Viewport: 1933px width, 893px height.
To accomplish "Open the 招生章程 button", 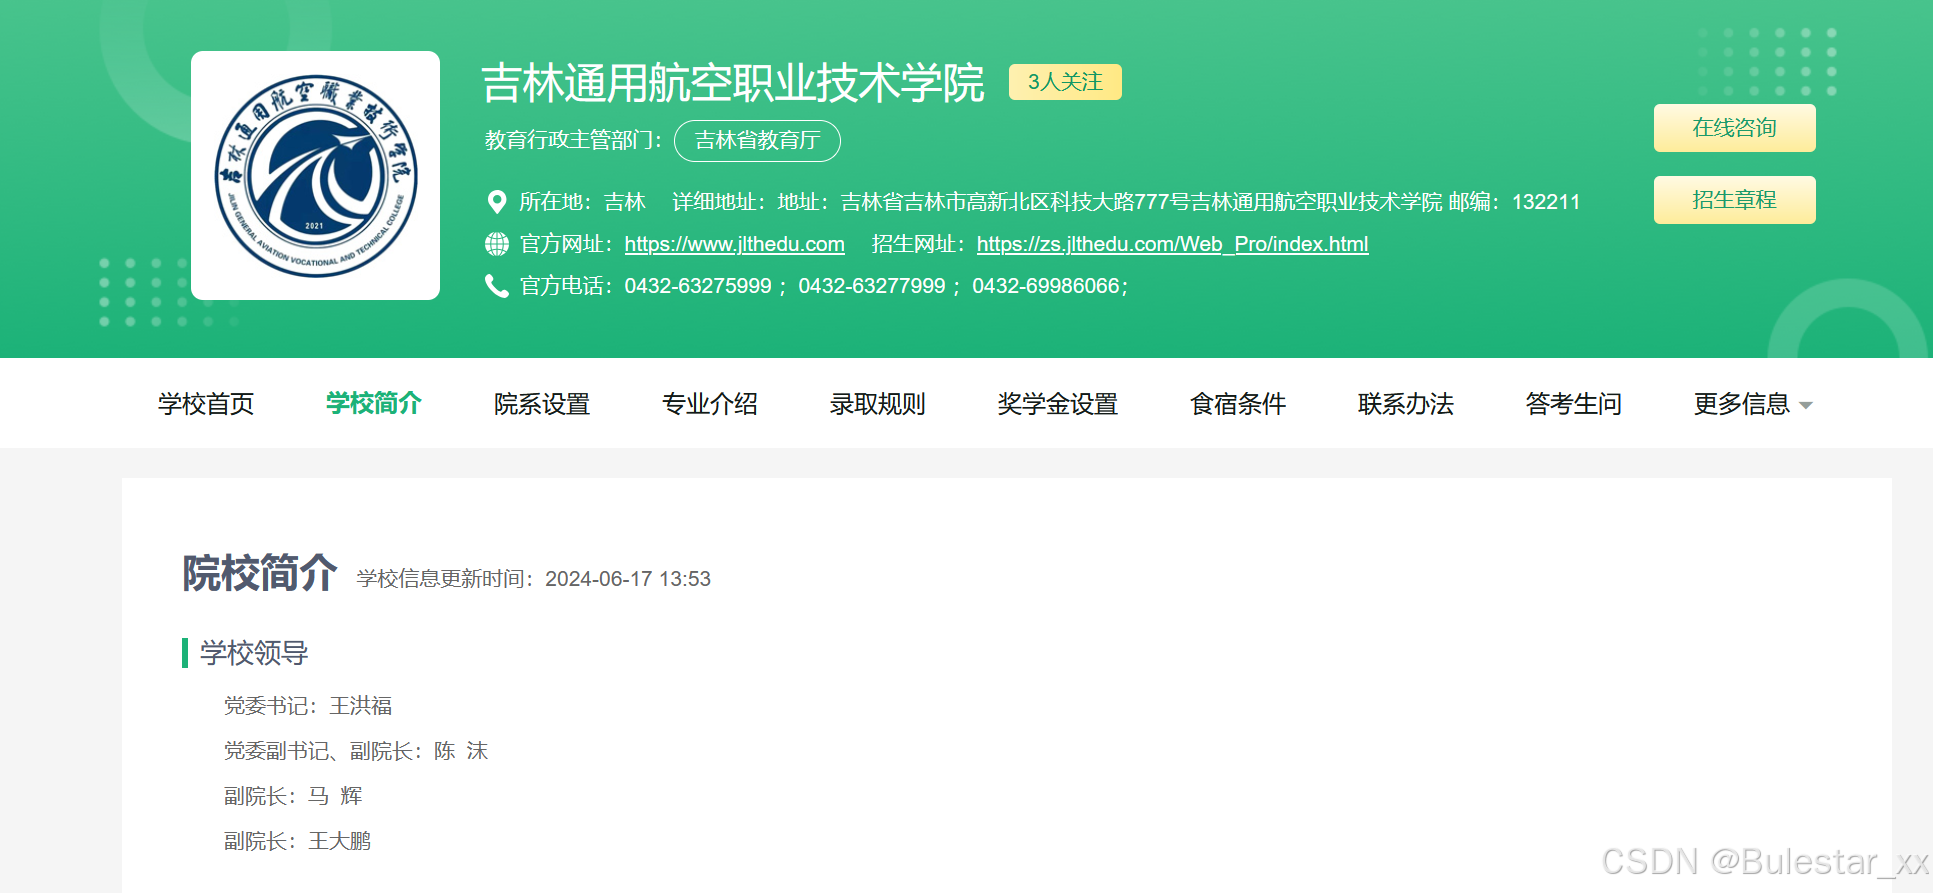I will click(x=1734, y=200).
